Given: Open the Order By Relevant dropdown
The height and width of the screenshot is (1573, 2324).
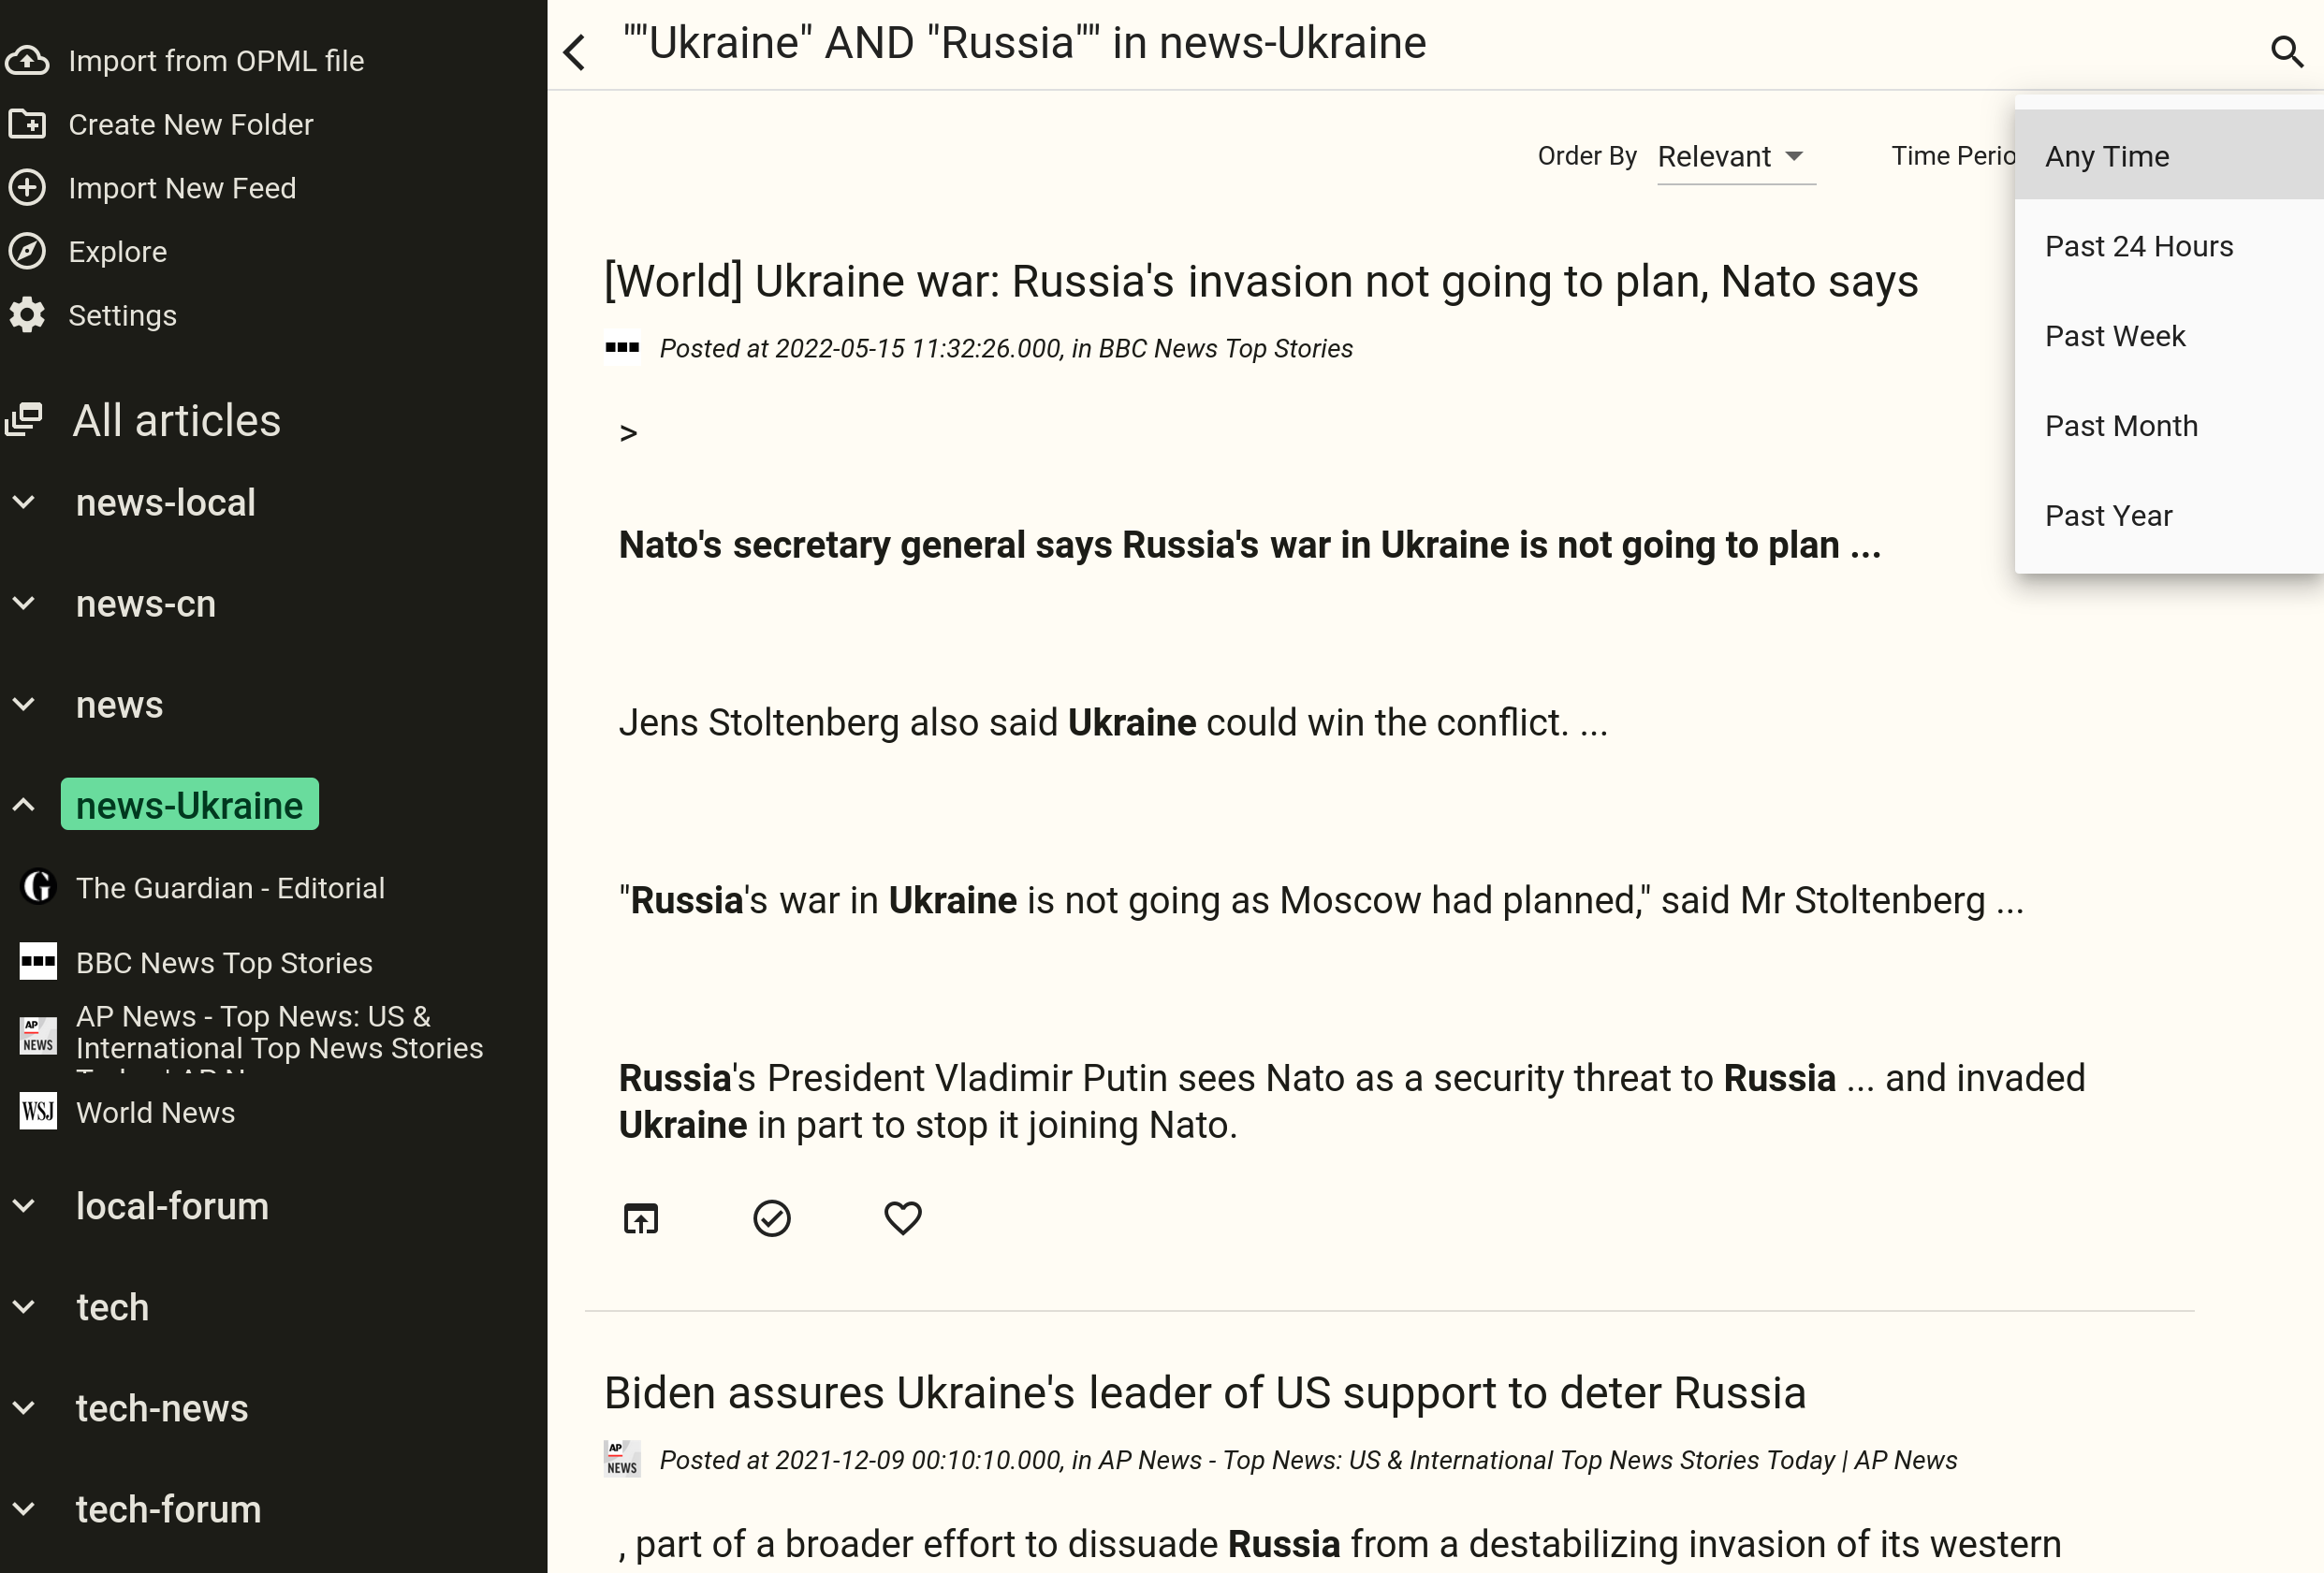Looking at the screenshot, I should [x=1734, y=157].
